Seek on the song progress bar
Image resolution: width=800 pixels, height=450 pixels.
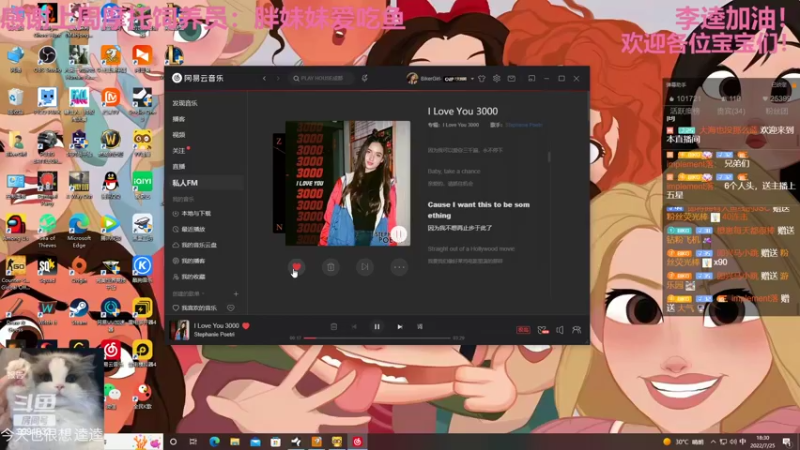(x=377, y=338)
